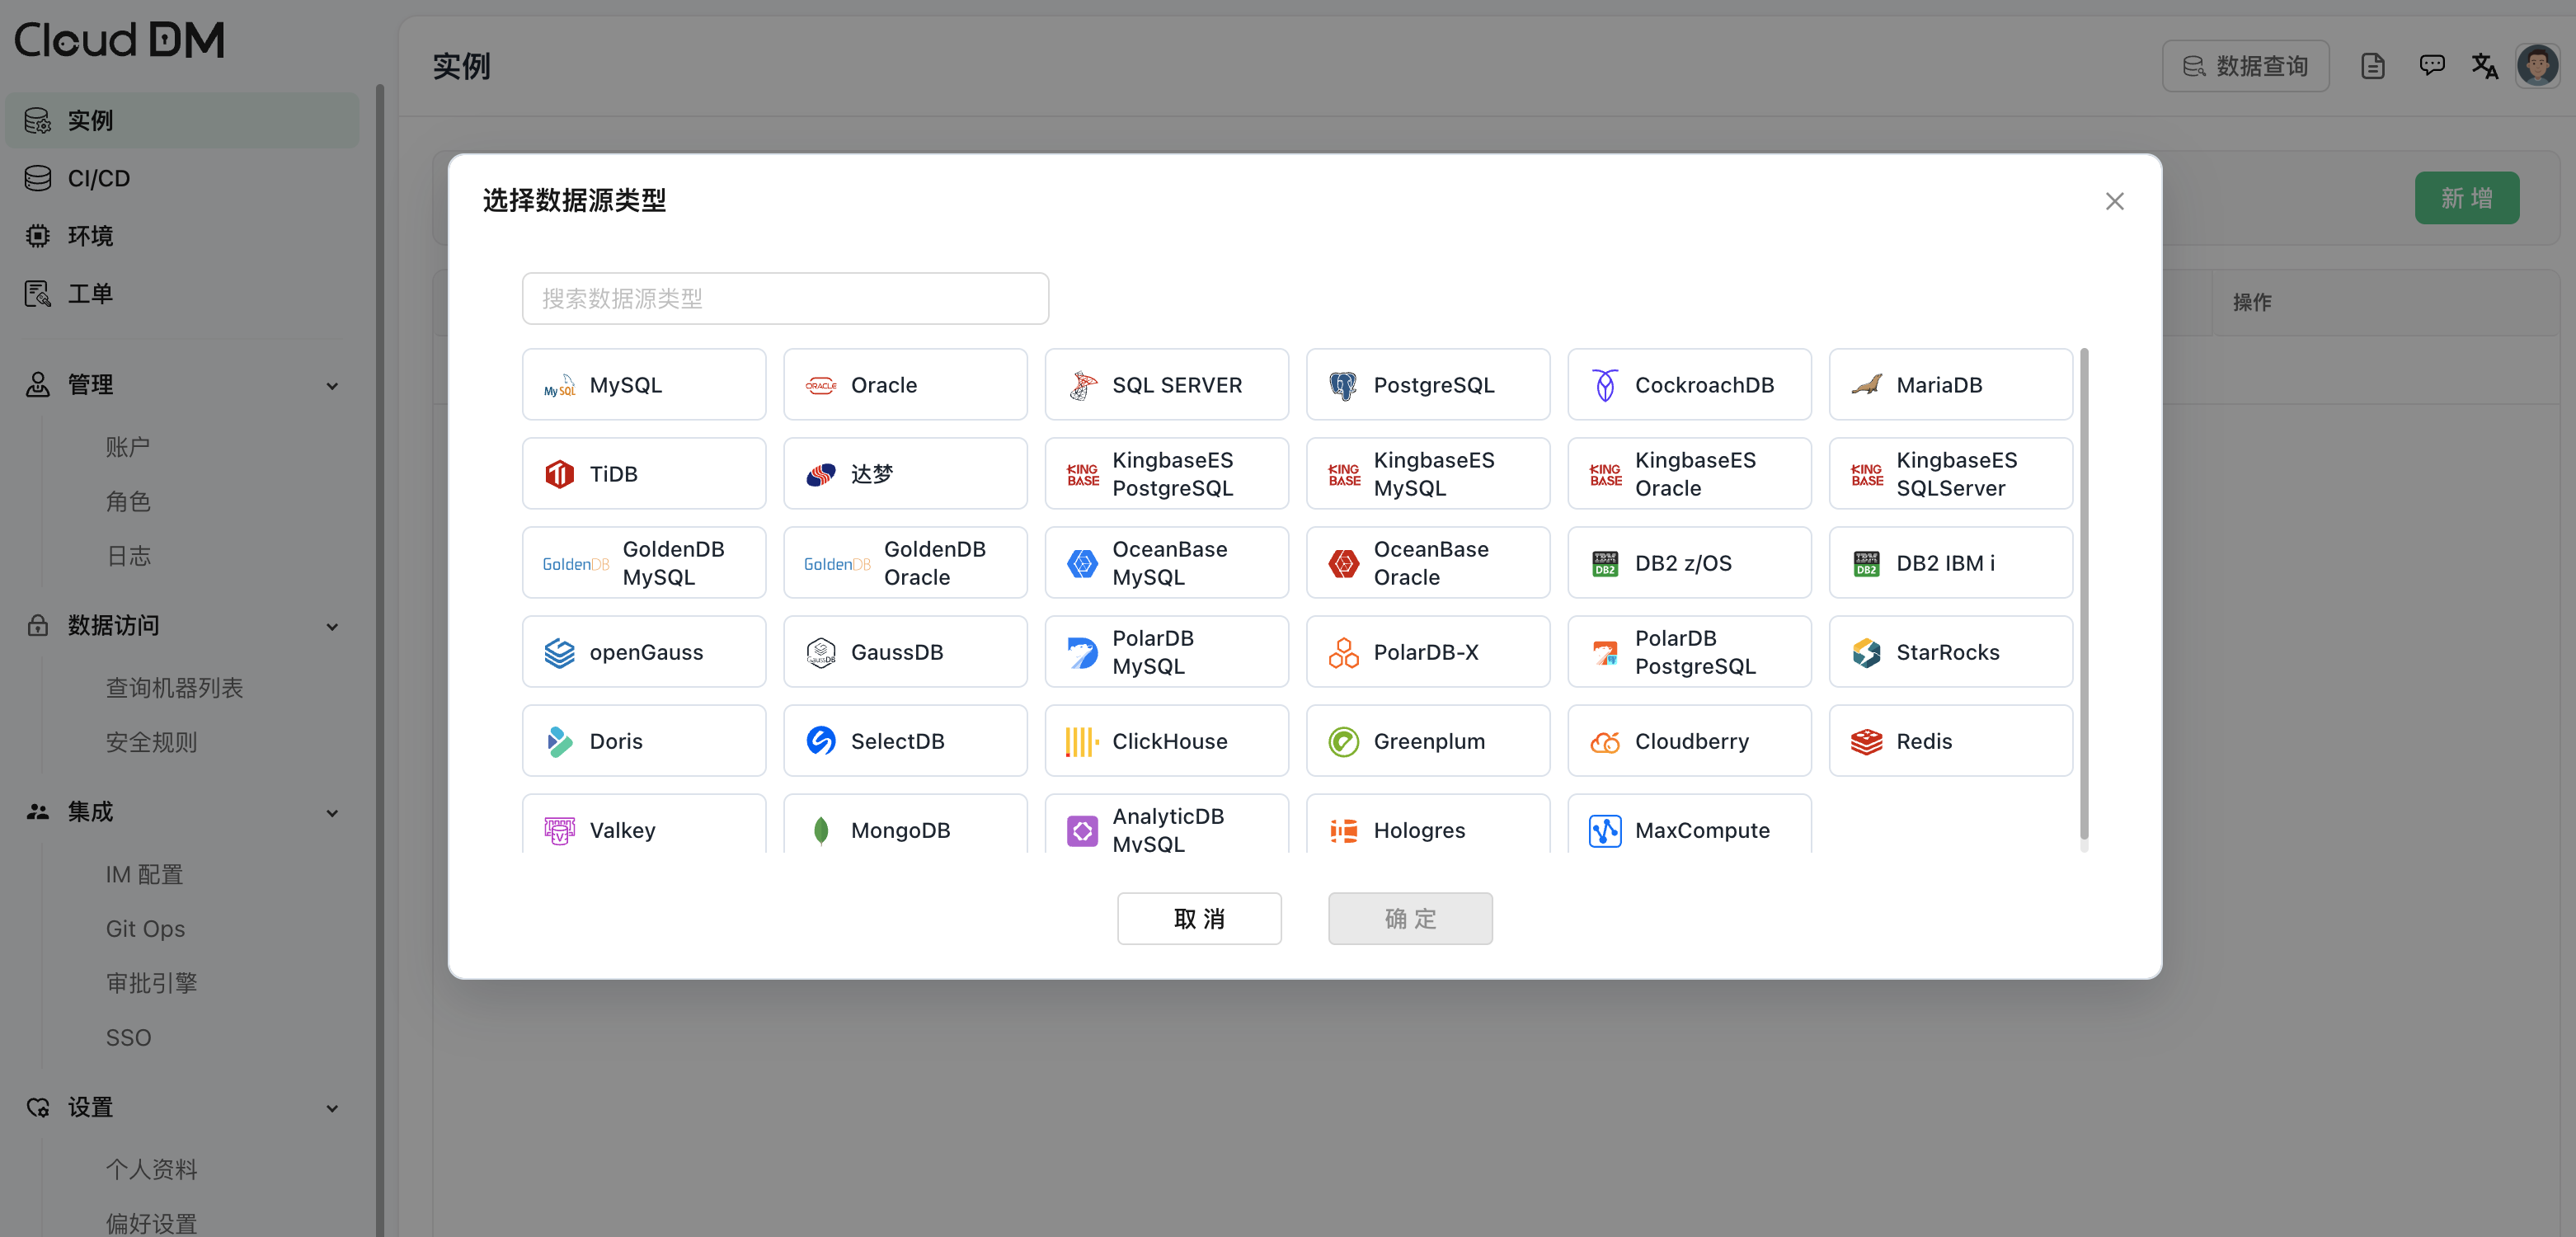The image size is (2576, 1237).
Task: Click the Cloud DM logo
Action: (x=119, y=41)
